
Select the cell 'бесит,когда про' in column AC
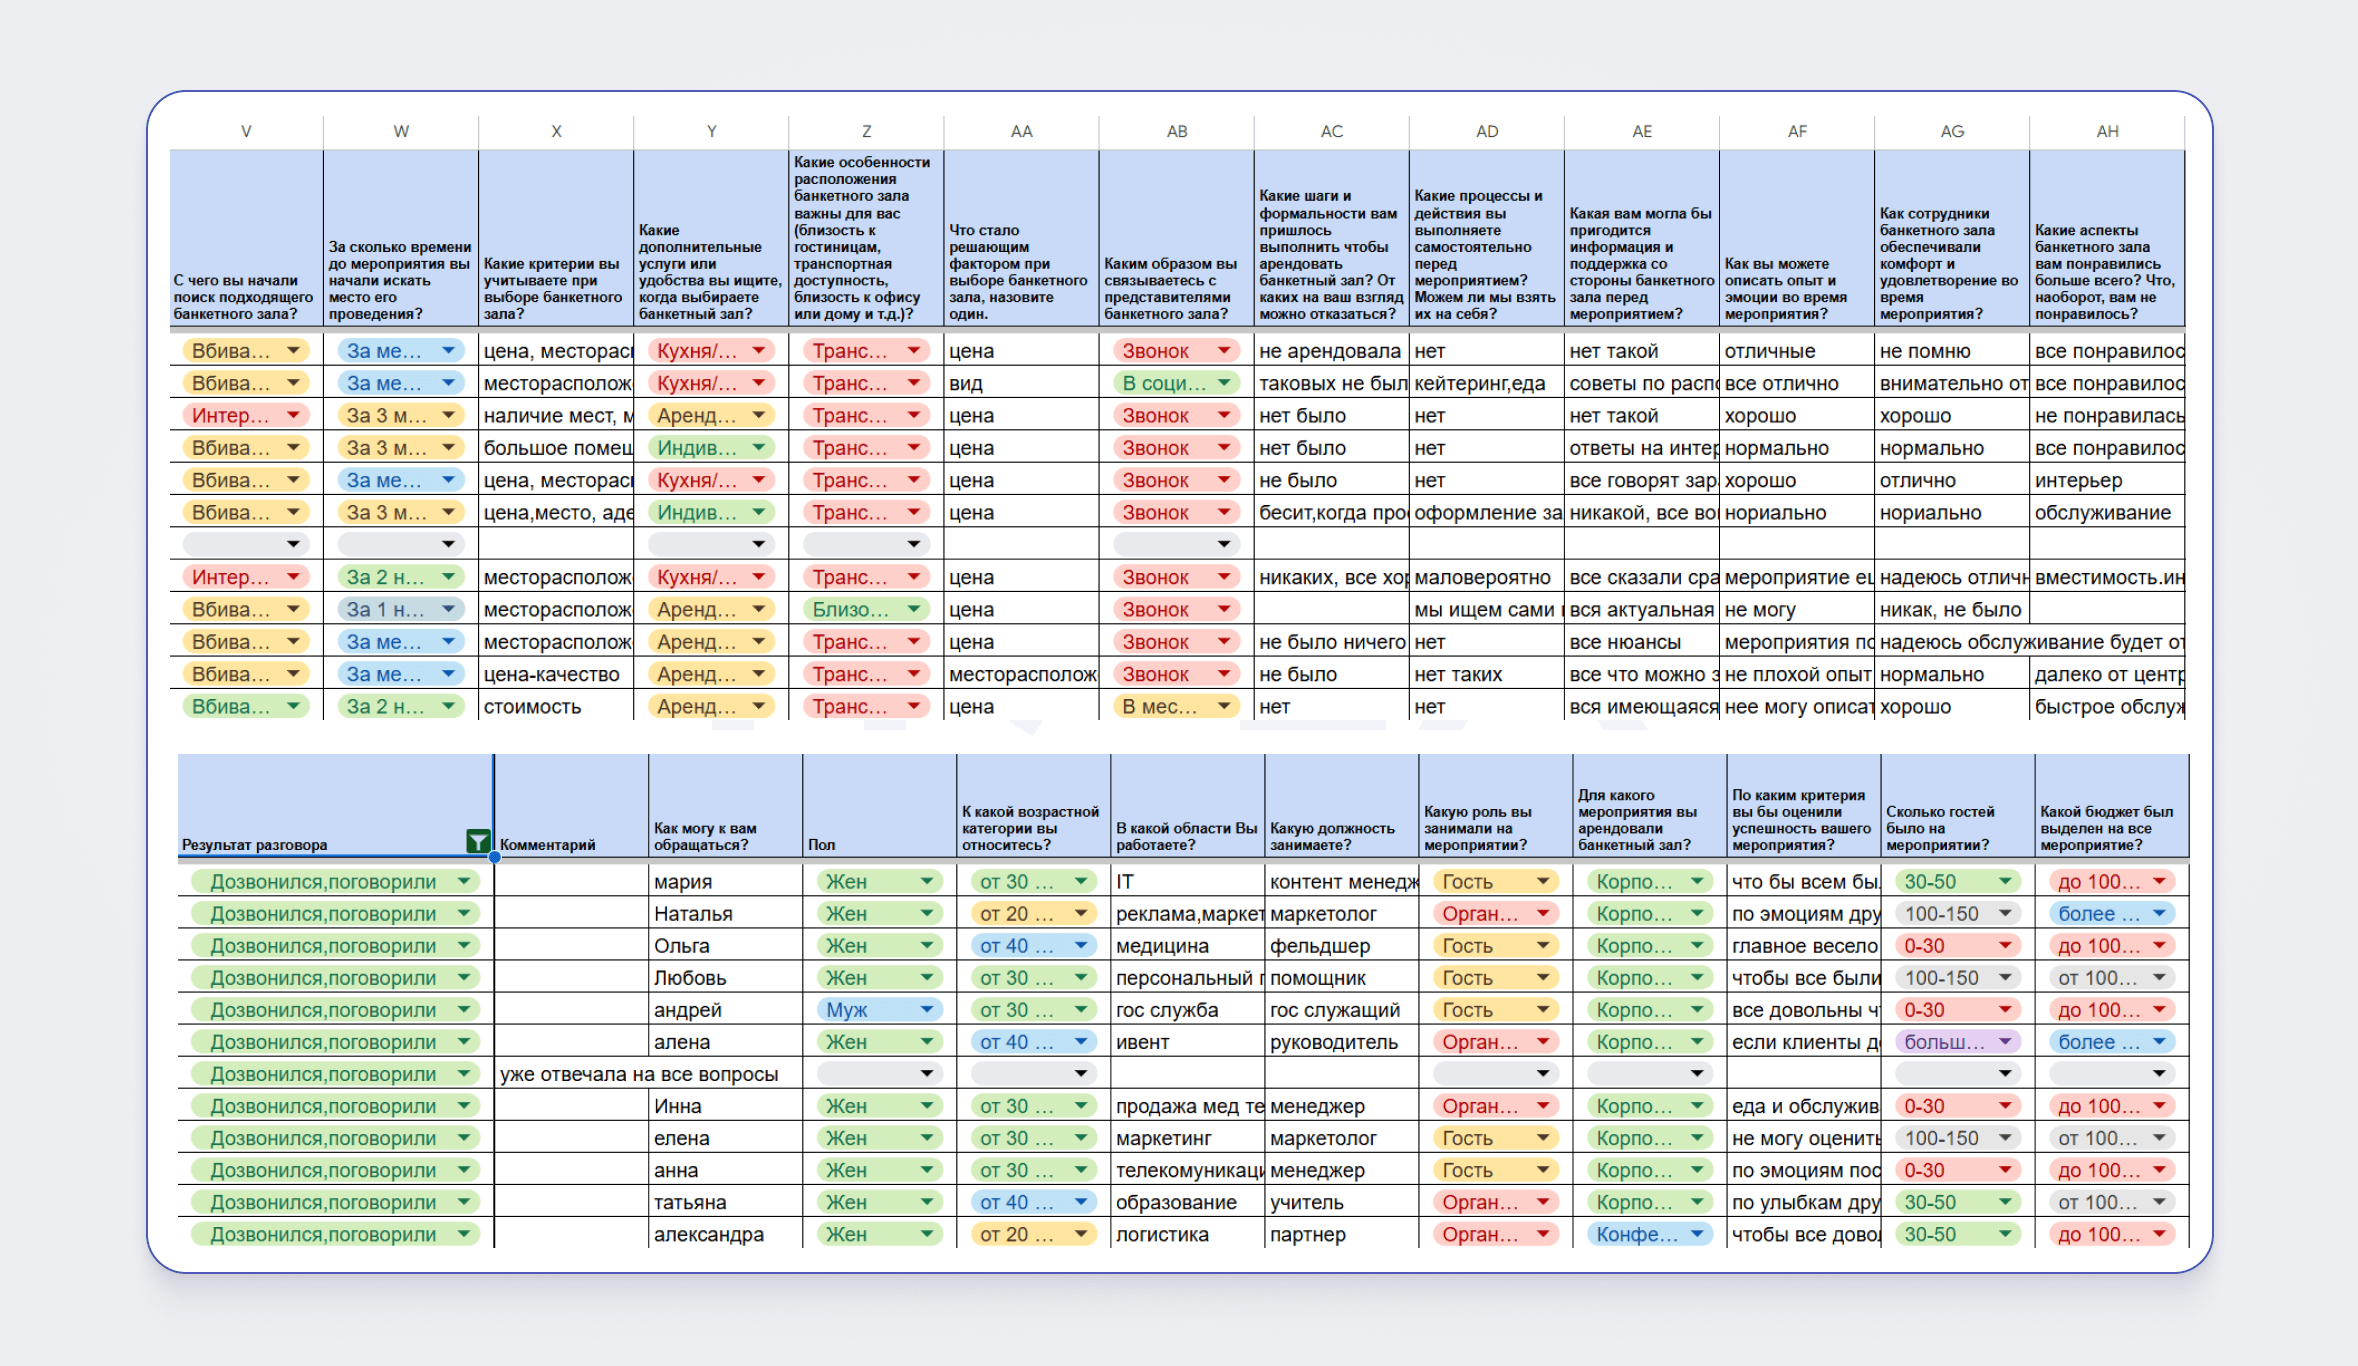pyautogui.click(x=1331, y=512)
